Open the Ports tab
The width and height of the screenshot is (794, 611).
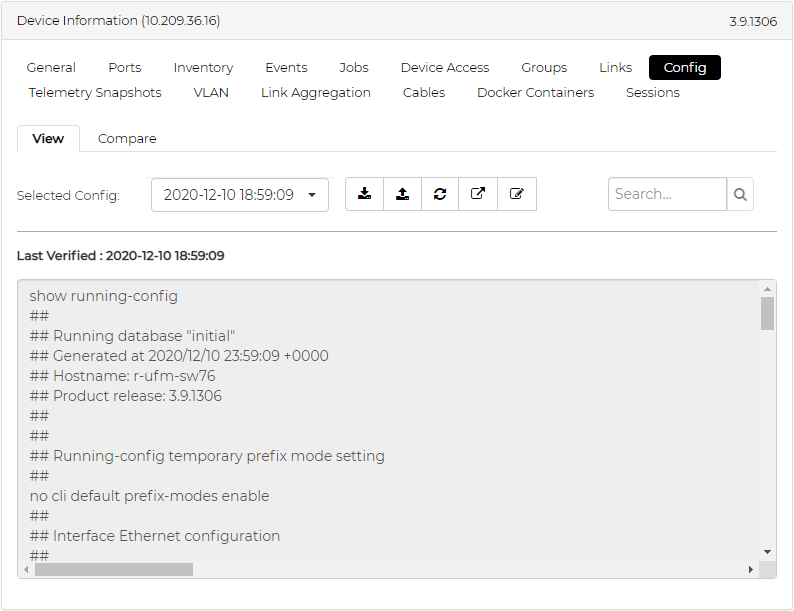click(x=125, y=68)
